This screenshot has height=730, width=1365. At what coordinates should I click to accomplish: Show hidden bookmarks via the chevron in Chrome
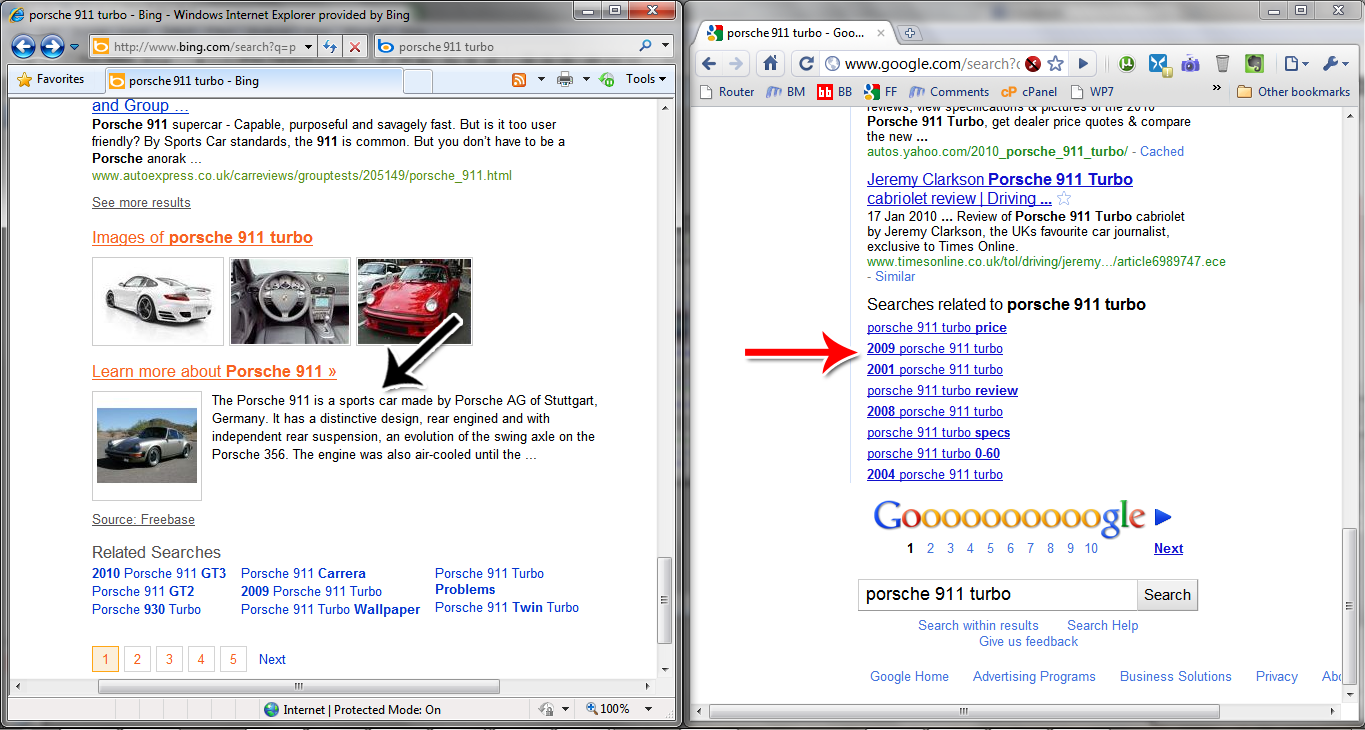click(1217, 88)
